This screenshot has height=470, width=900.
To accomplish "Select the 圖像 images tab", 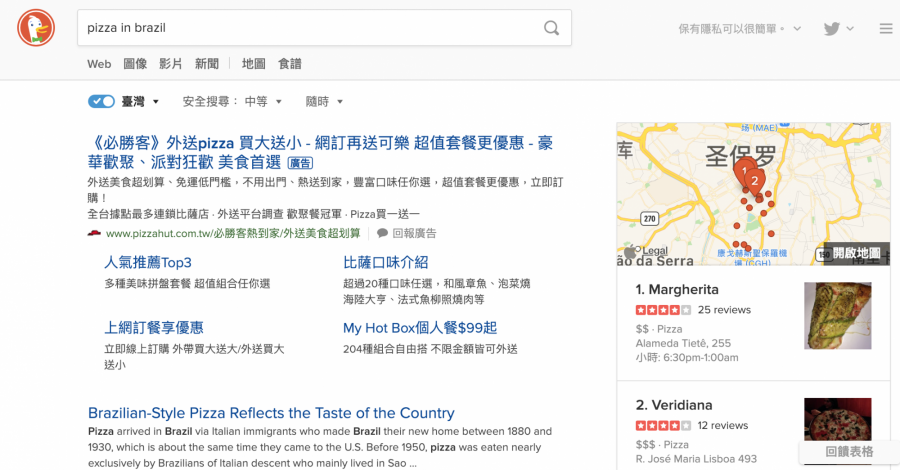I will (135, 64).
